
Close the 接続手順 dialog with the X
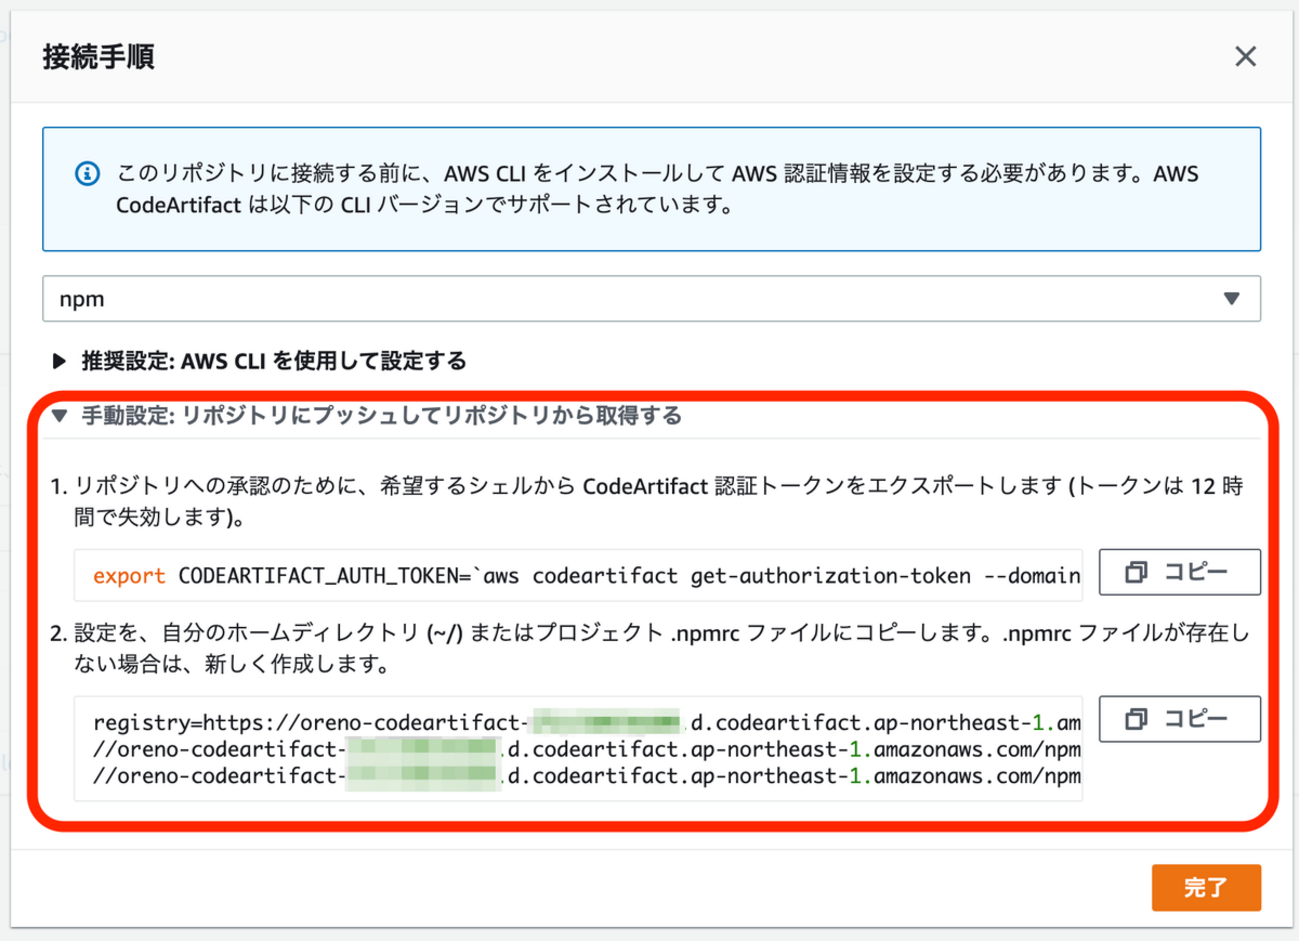pyautogui.click(x=1245, y=56)
